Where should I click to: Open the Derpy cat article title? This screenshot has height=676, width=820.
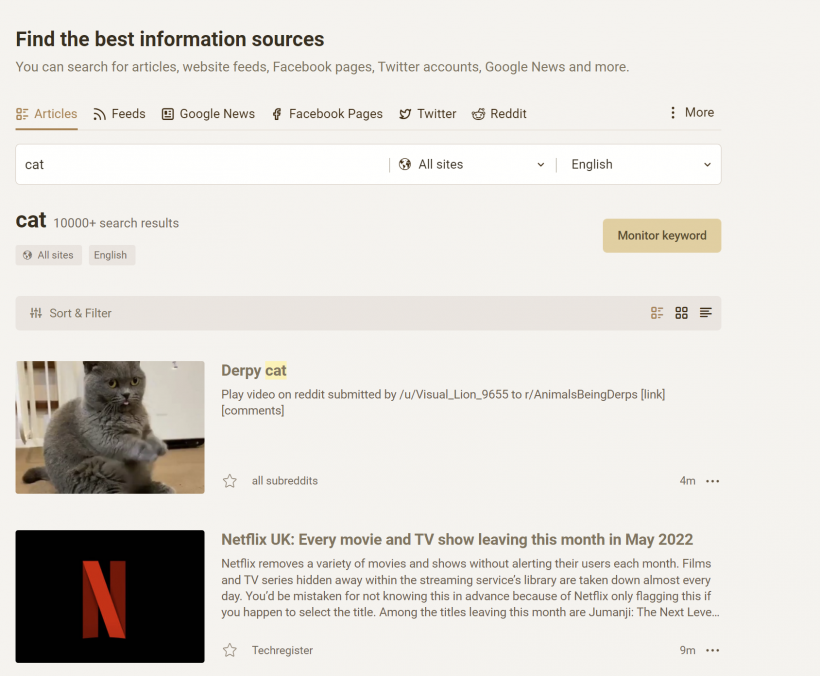[254, 371]
